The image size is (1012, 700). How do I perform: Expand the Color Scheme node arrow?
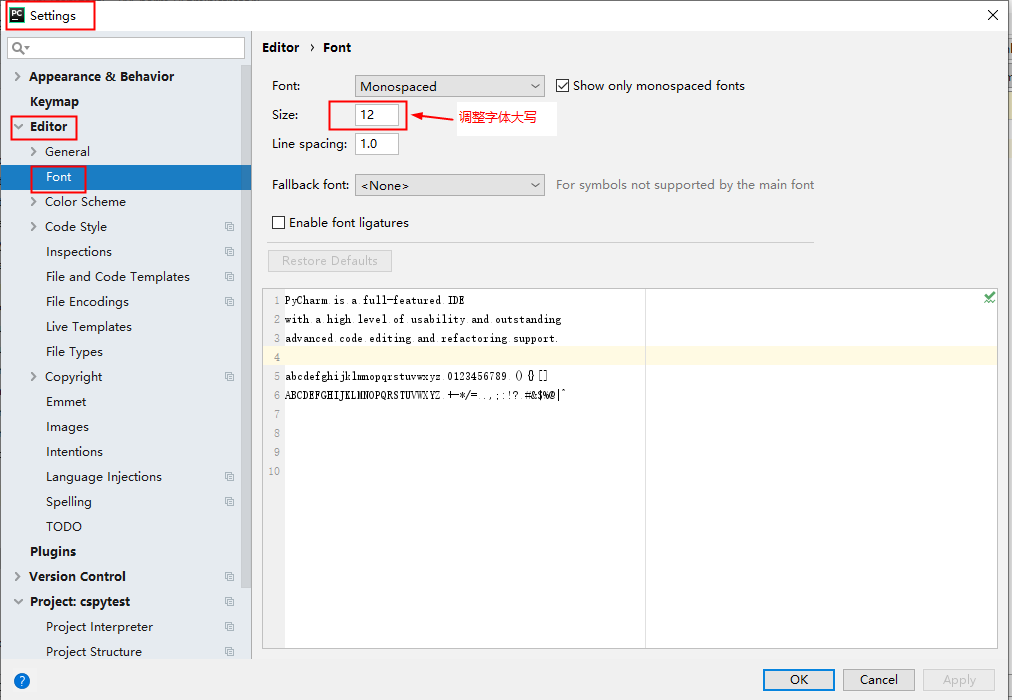[34, 202]
